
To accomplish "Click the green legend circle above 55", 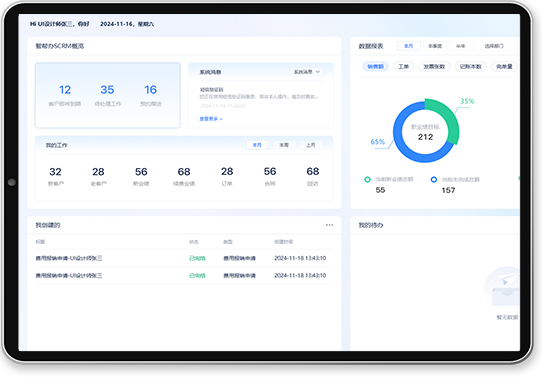I will [367, 179].
